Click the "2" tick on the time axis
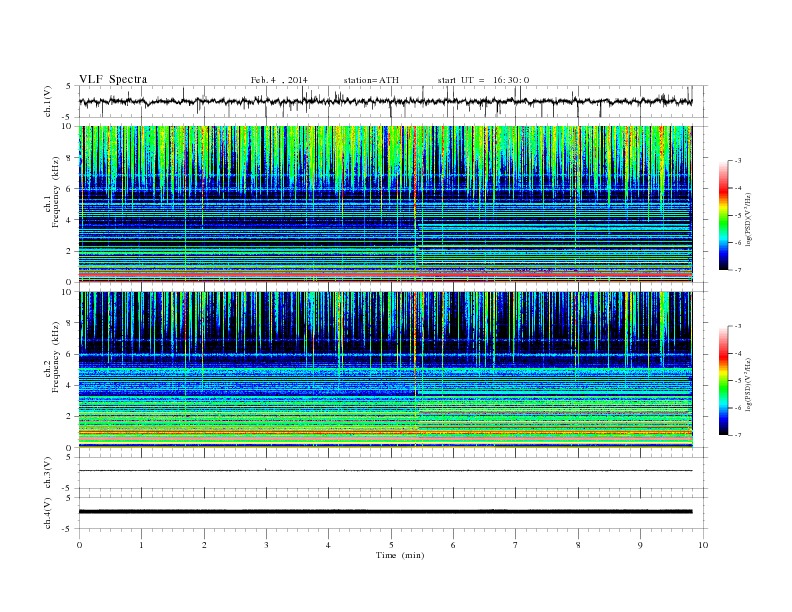This screenshot has width=792, height=612. coord(204,545)
